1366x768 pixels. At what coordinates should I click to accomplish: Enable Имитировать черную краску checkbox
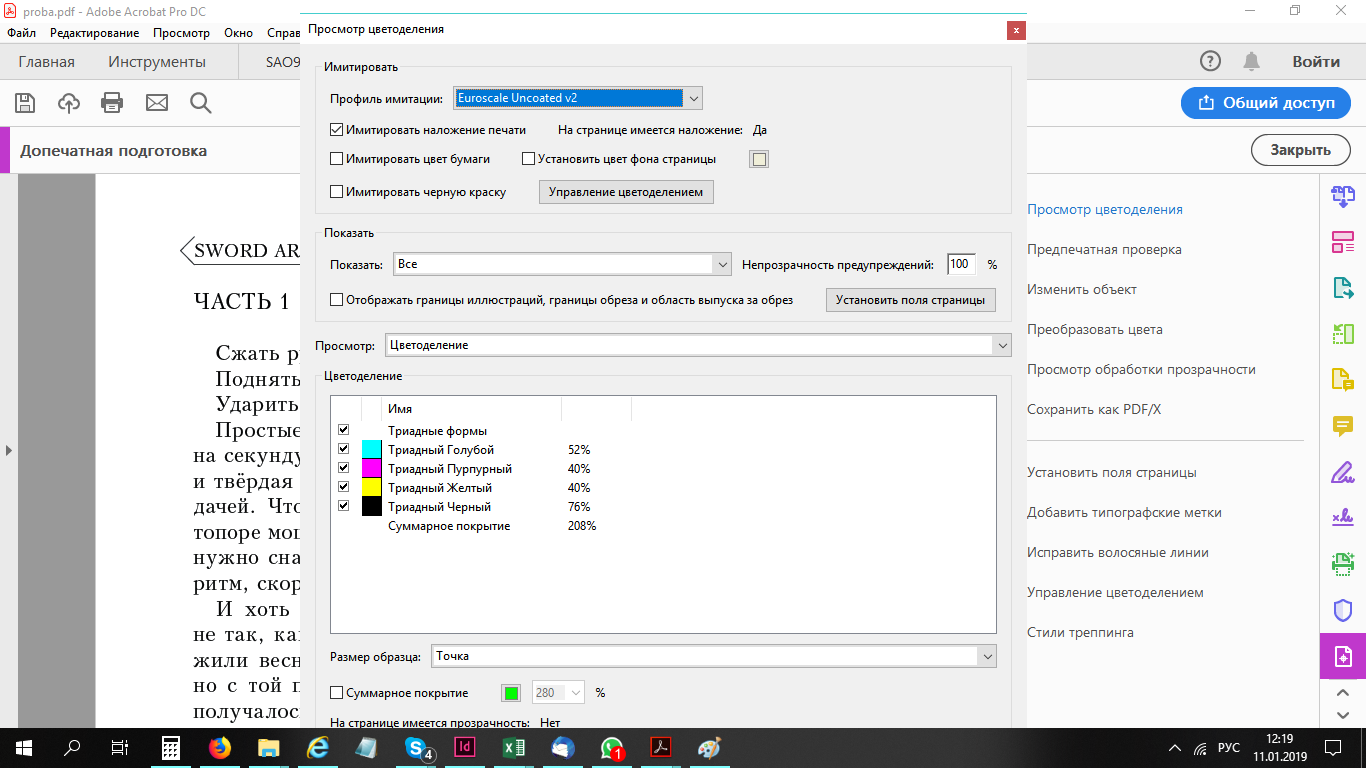[x=337, y=192]
